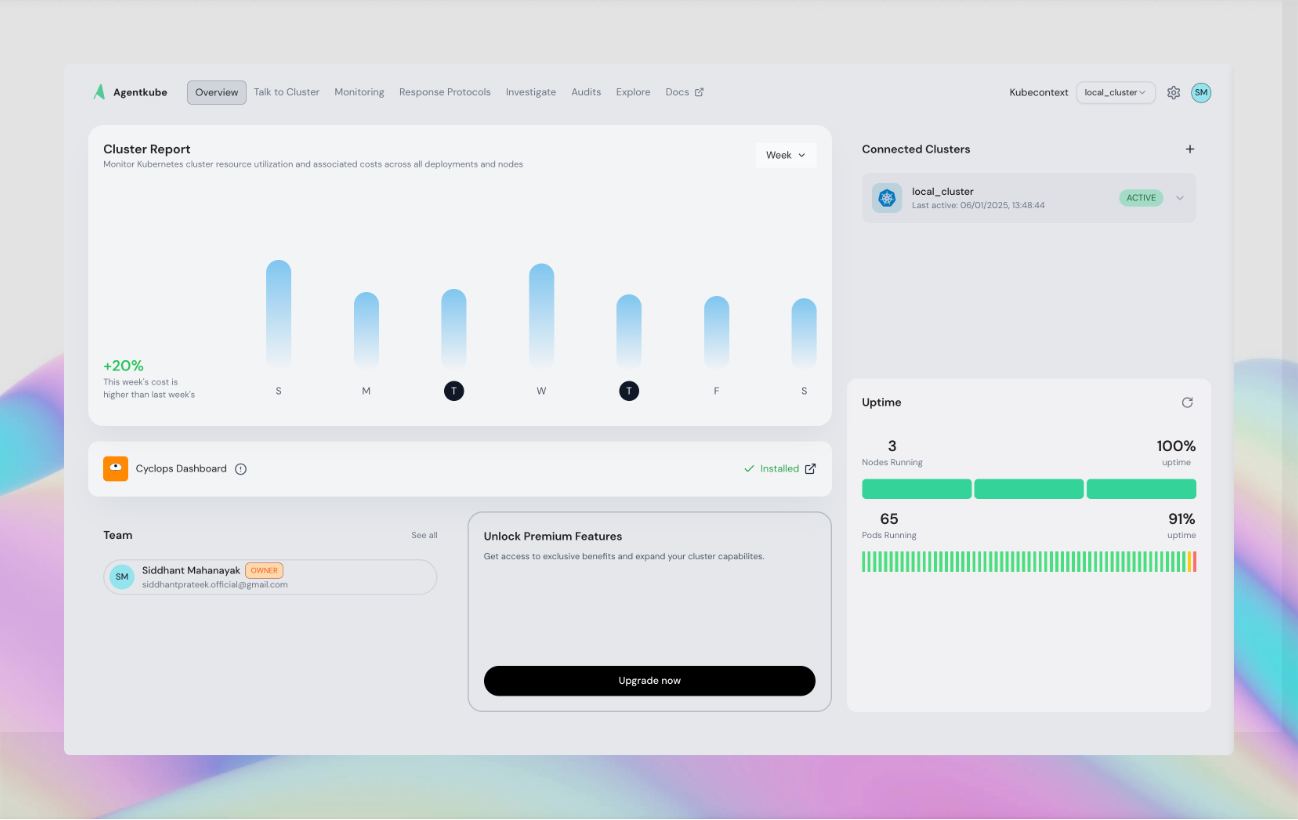Click the first green node uptime bar
The width and height of the screenshot is (1298, 820).
click(917, 489)
